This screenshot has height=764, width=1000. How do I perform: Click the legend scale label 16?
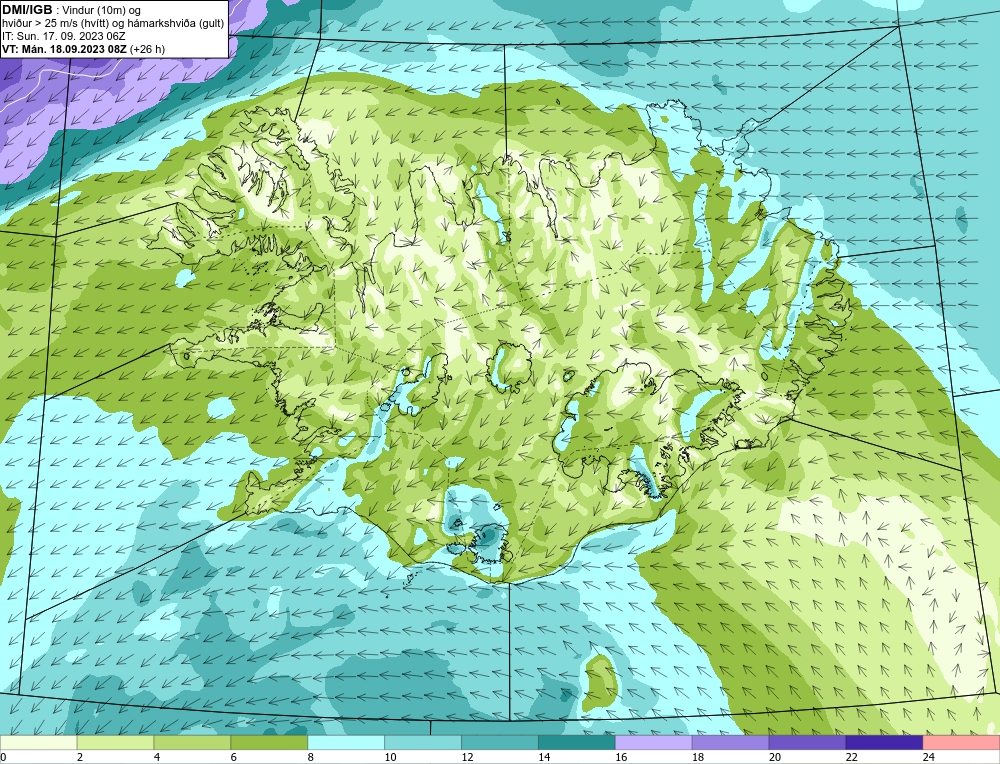click(621, 757)
